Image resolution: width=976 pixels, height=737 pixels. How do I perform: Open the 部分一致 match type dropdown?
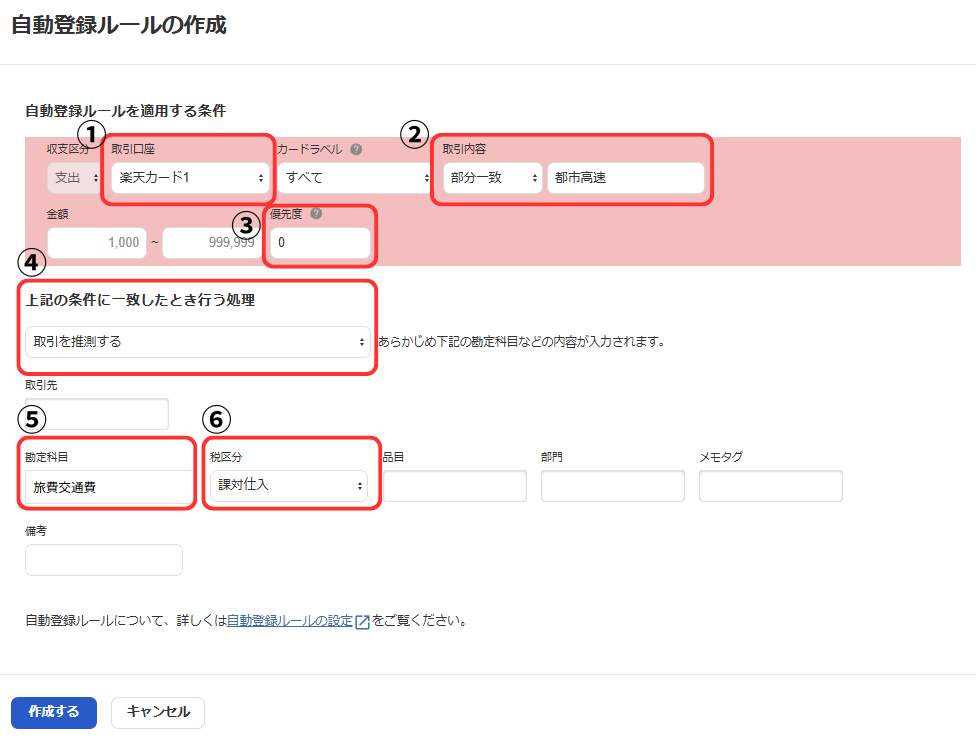coord(492,178)
